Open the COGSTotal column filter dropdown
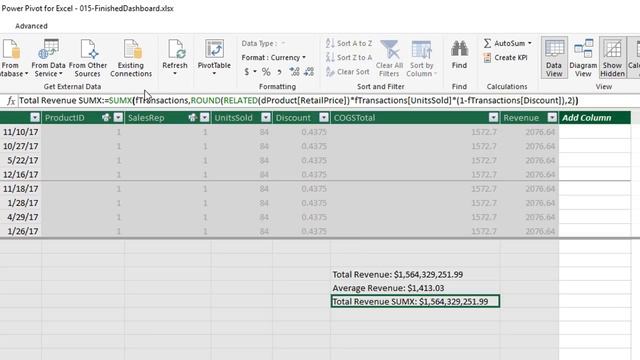The height and width of the screenshot is (360, 640). [x=493, y=118]
